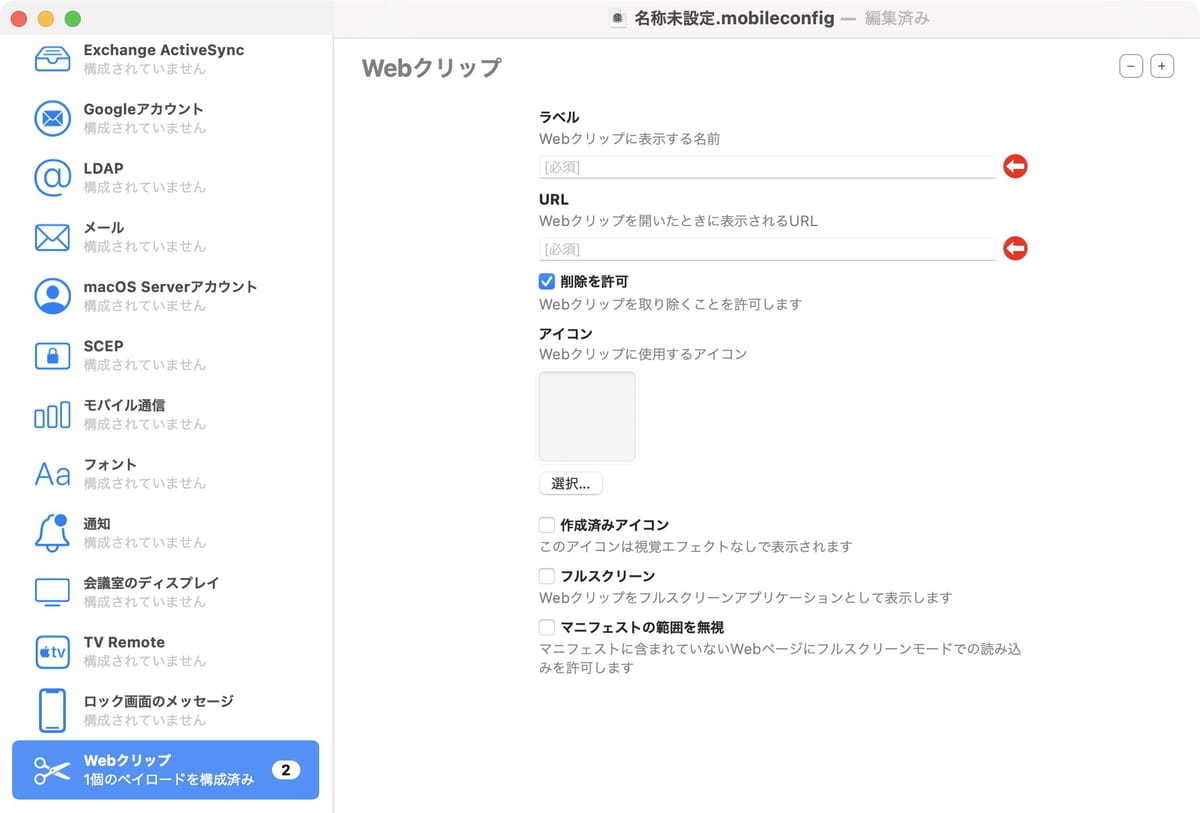This screenshot has width=1200, height=813.
Task: Select the highlighted Webクリップ sidebar row
Action: pos(166,770)
